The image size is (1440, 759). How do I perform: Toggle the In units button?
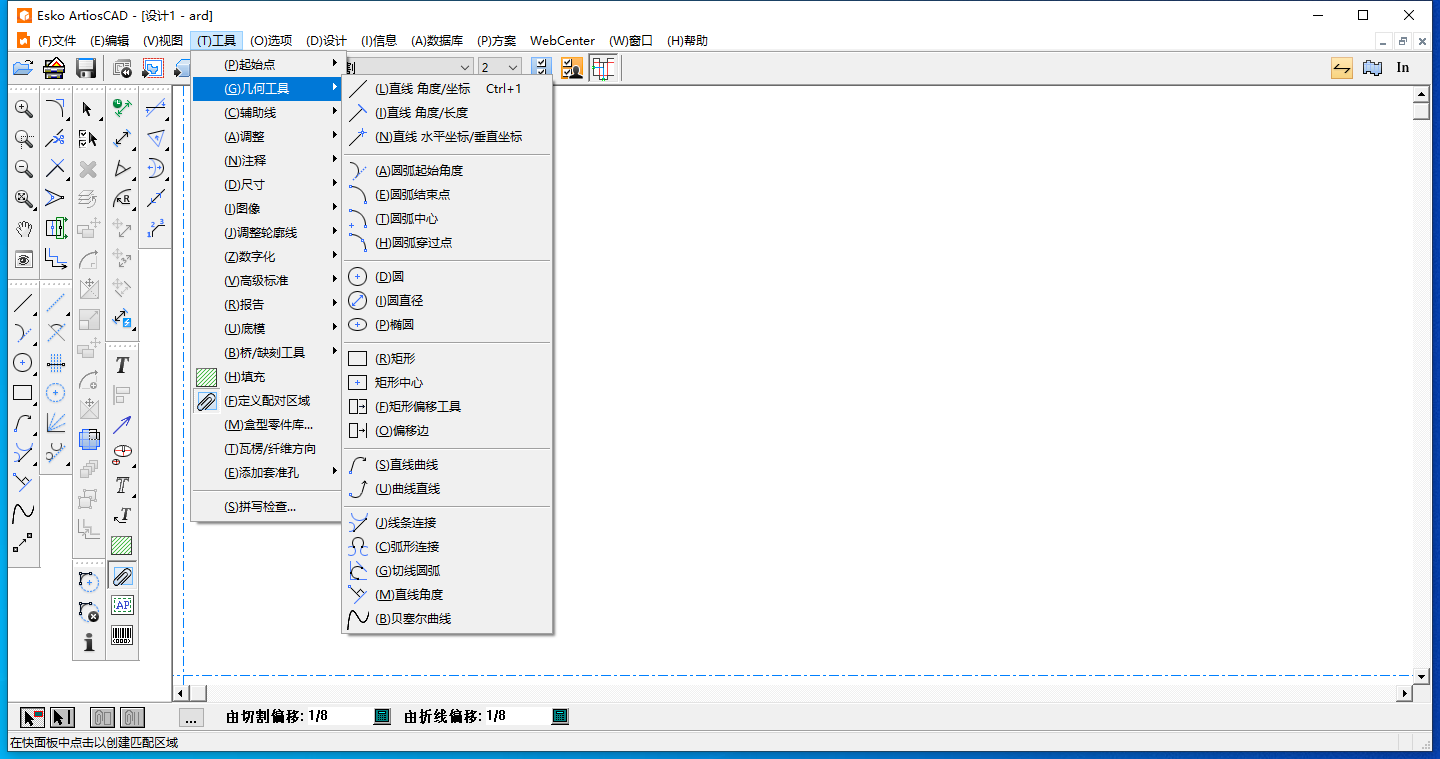[x=1403, y=68]
